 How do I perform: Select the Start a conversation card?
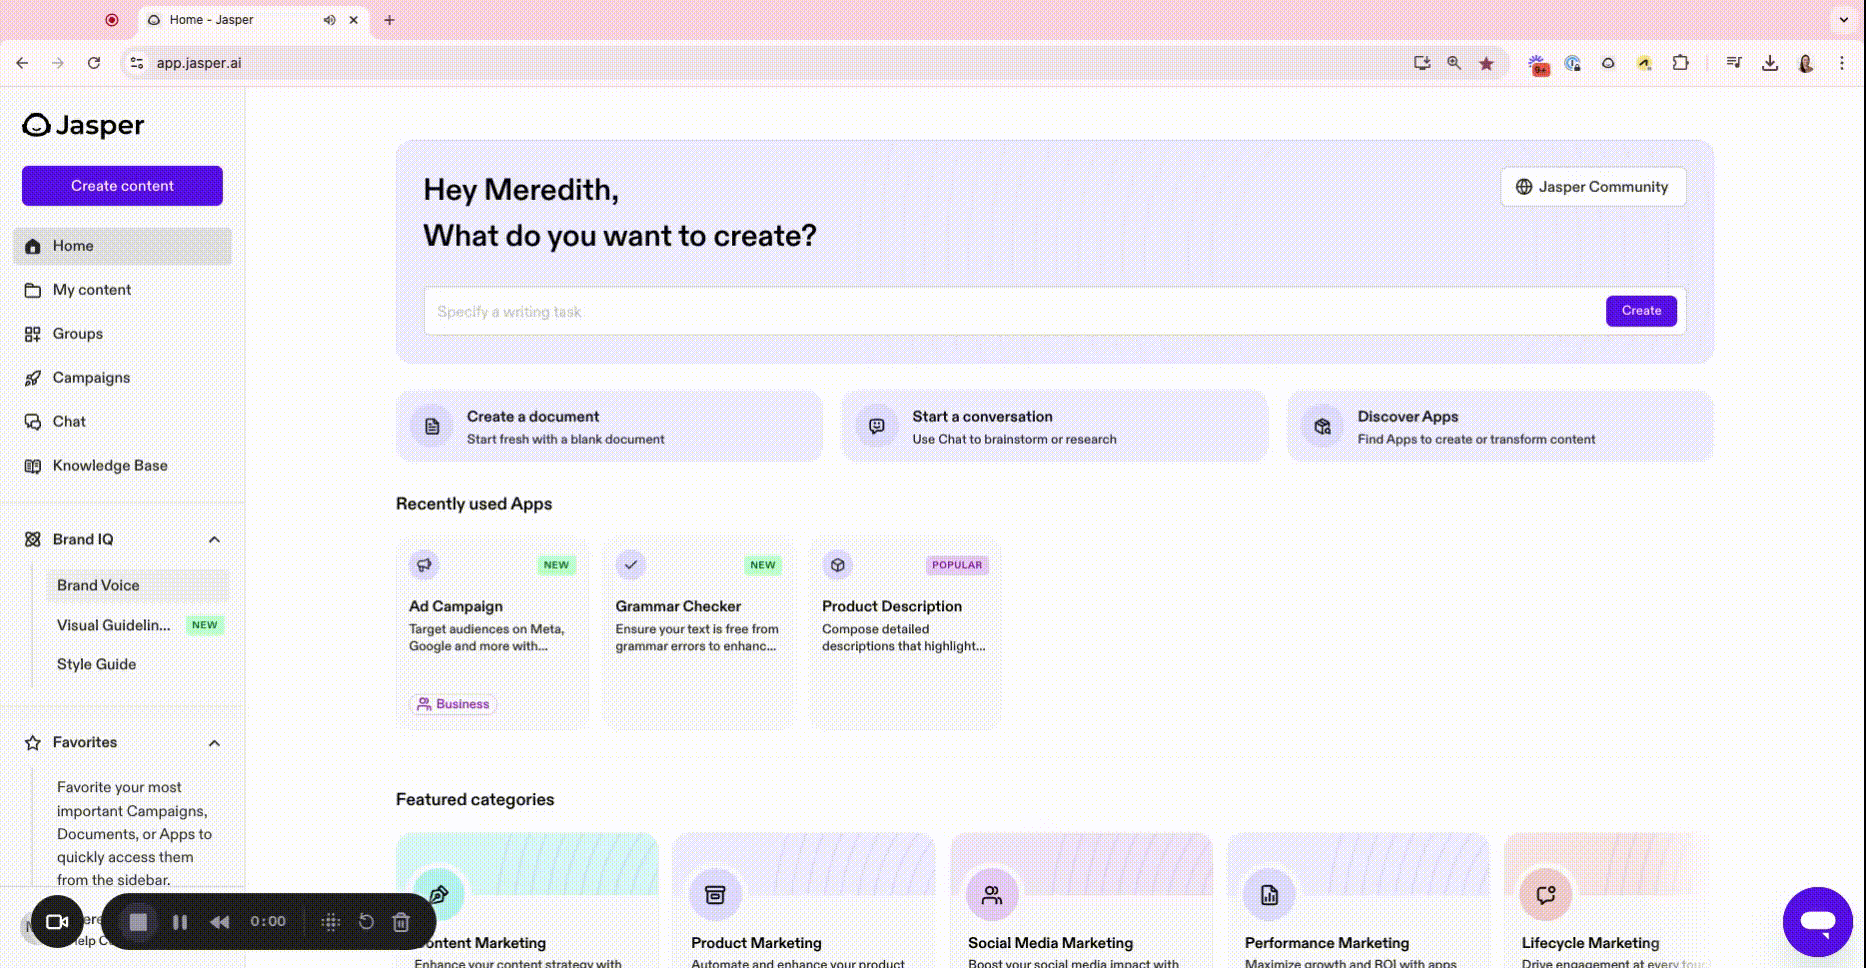click(1054, 427)
